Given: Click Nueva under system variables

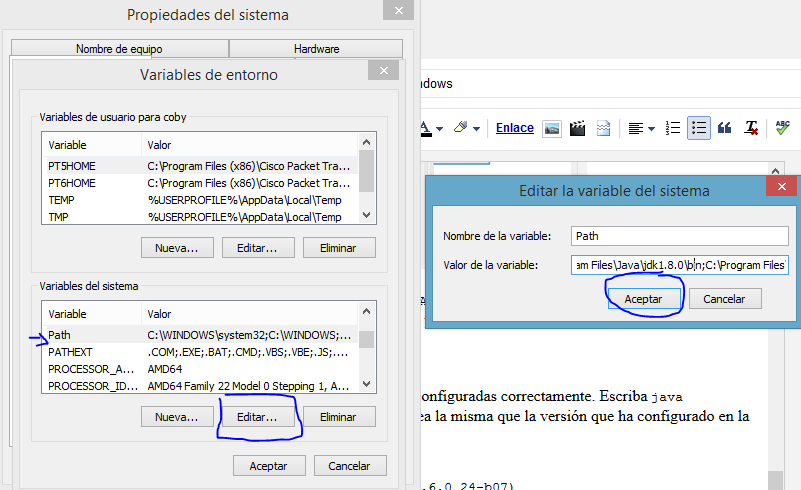Looking at the screenshot, I should [177, 417].
